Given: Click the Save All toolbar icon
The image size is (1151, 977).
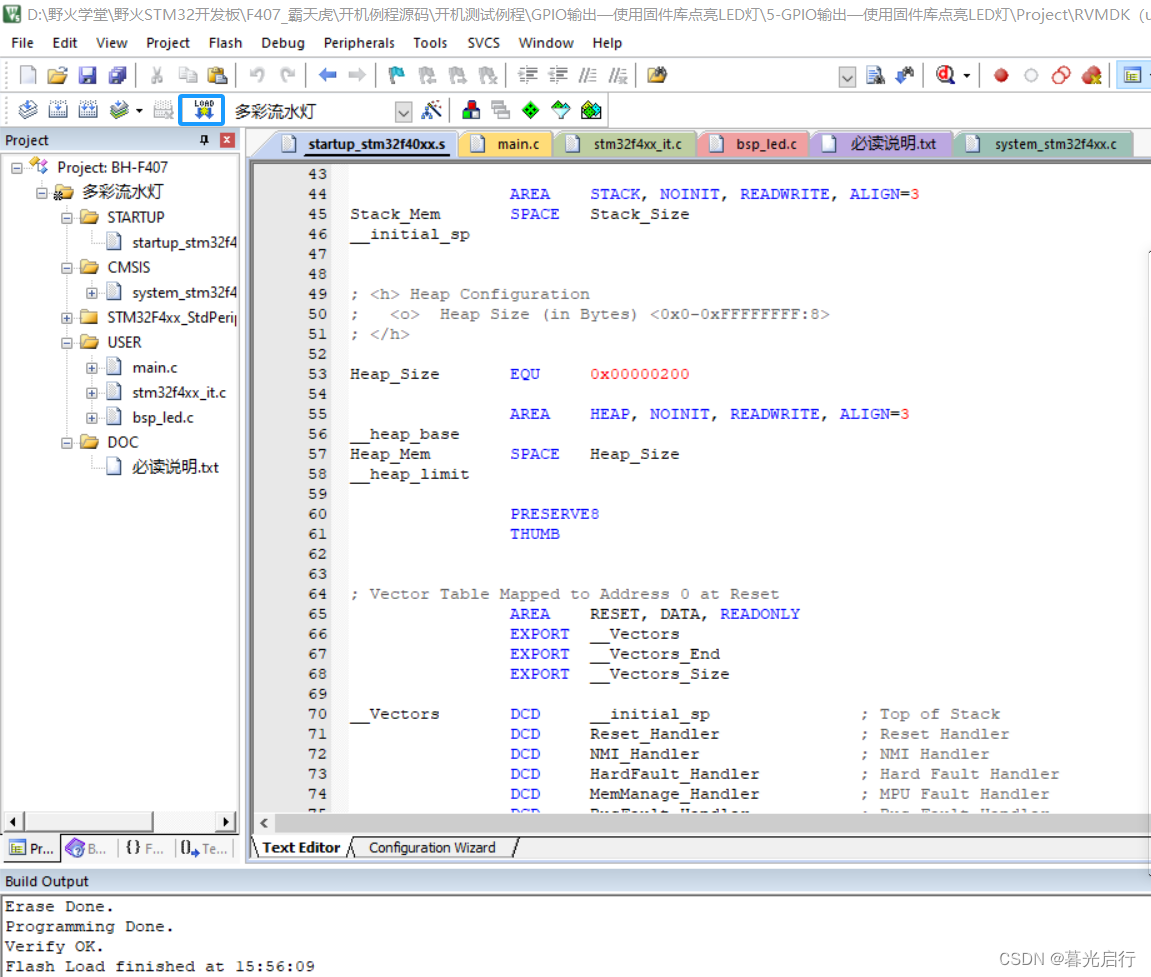Looking at the screenshot, I should point(117,75).
